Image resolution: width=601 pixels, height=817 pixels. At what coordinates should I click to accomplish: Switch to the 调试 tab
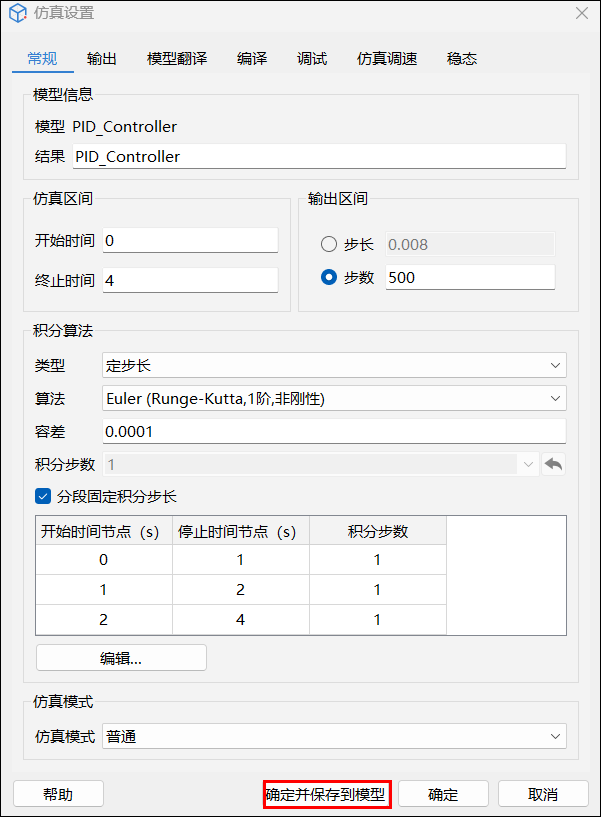coord(311,58)
